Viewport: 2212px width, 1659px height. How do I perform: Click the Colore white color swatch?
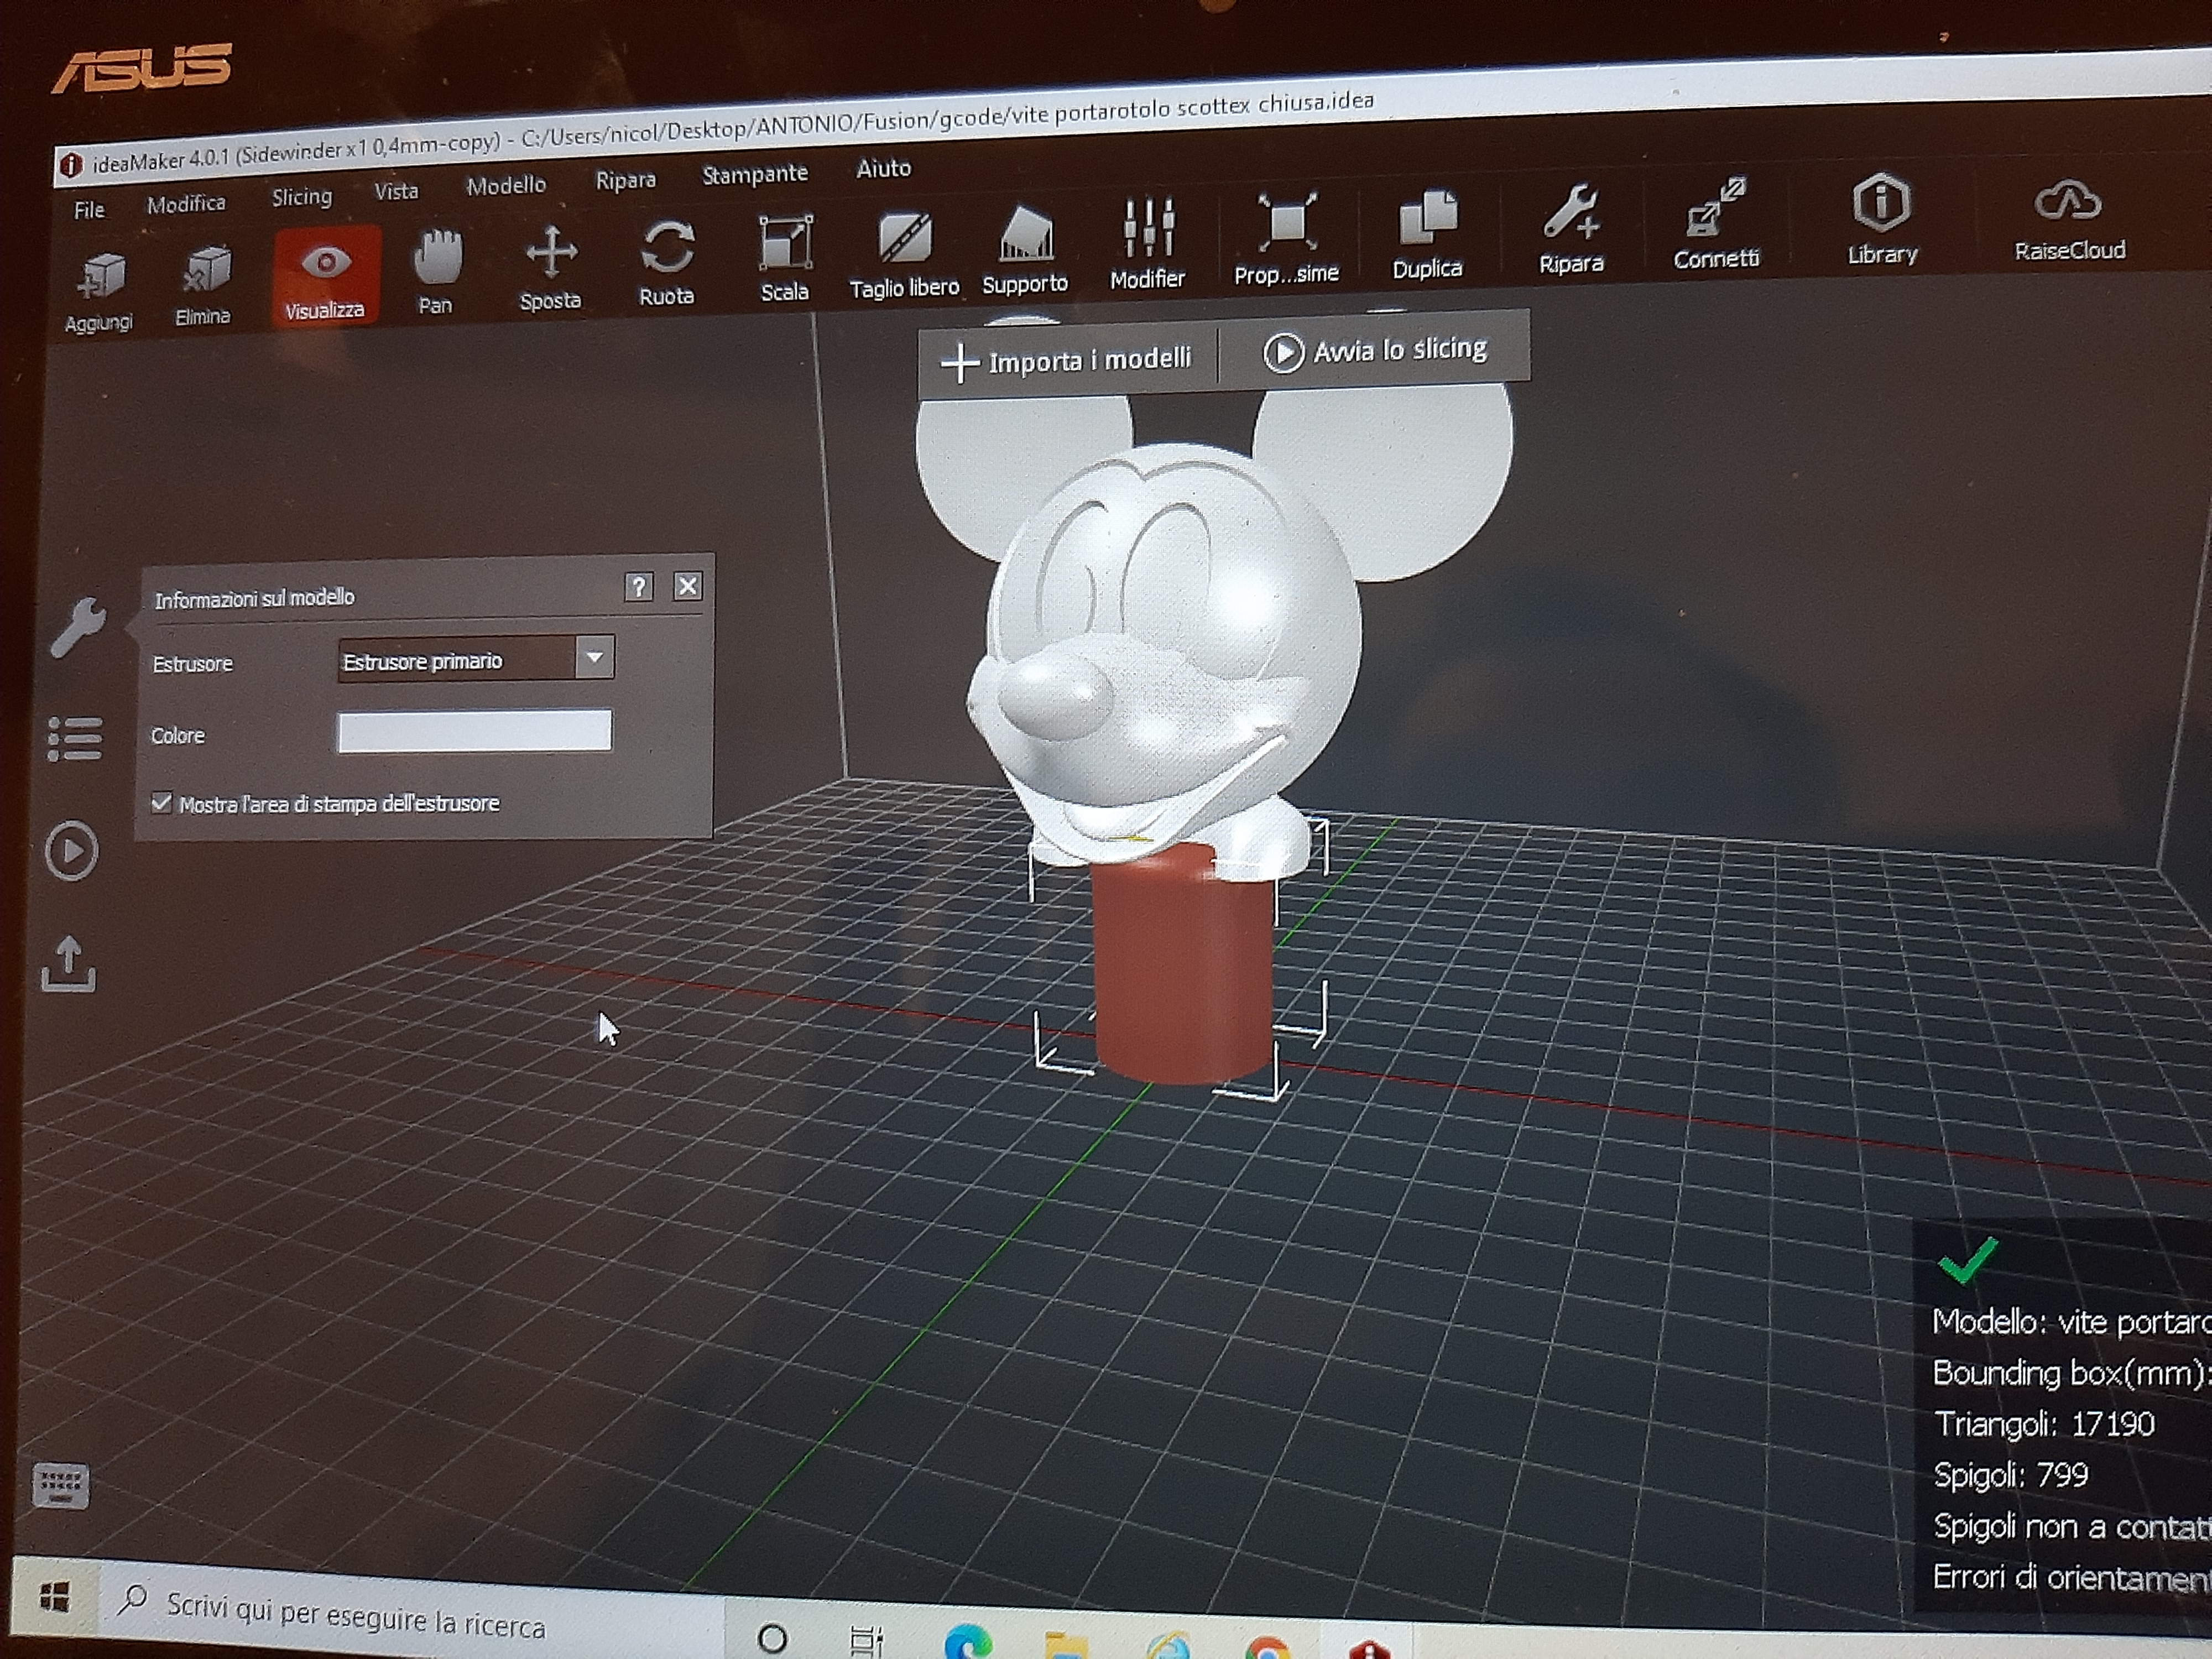(x=475, y=731)
